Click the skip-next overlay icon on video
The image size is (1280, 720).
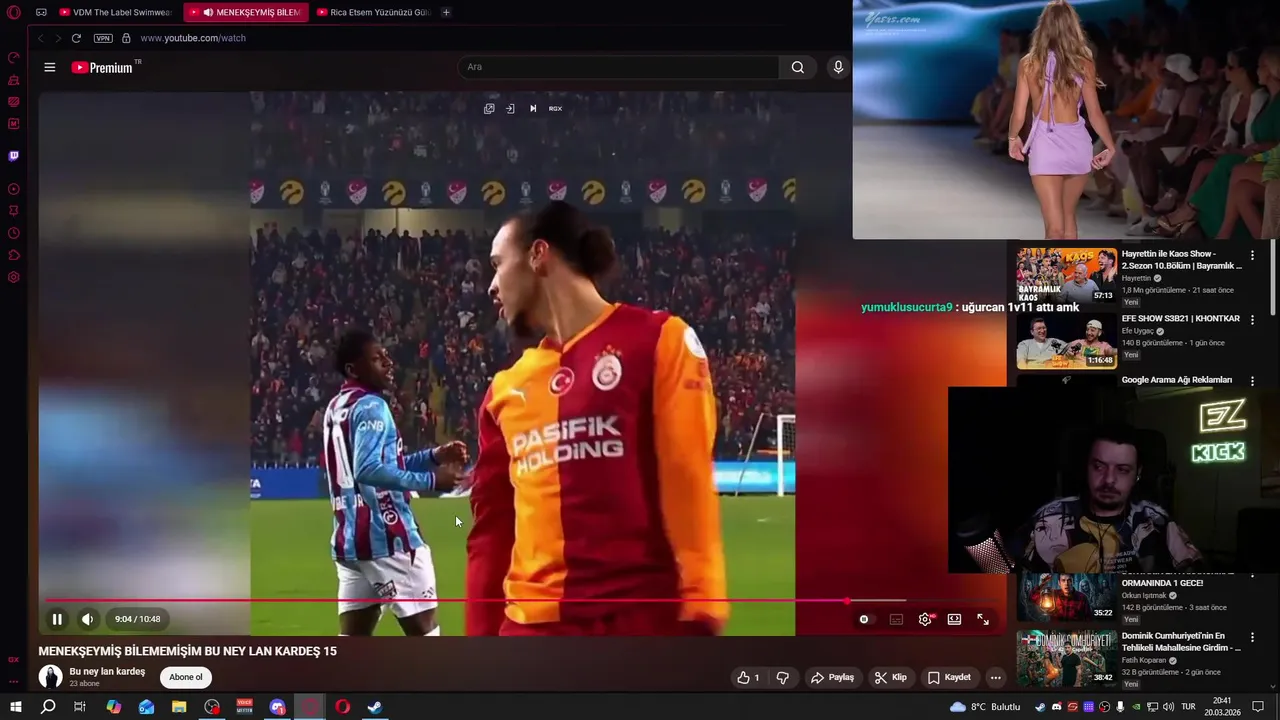pos(533,108)
